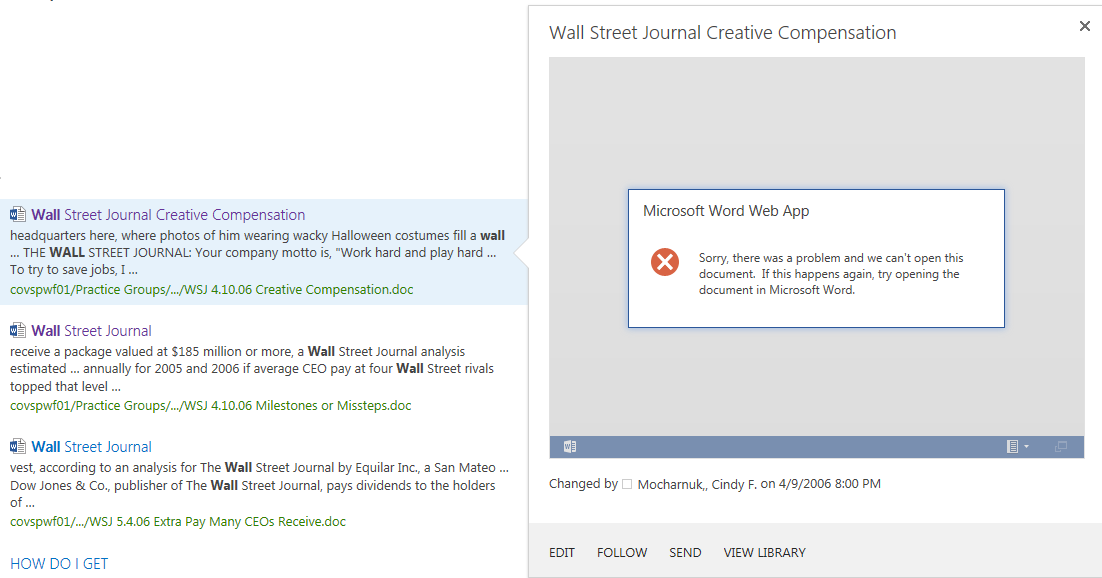Click Word document icon of second search result
The image size is (1102, 578).
pos(18,330)
